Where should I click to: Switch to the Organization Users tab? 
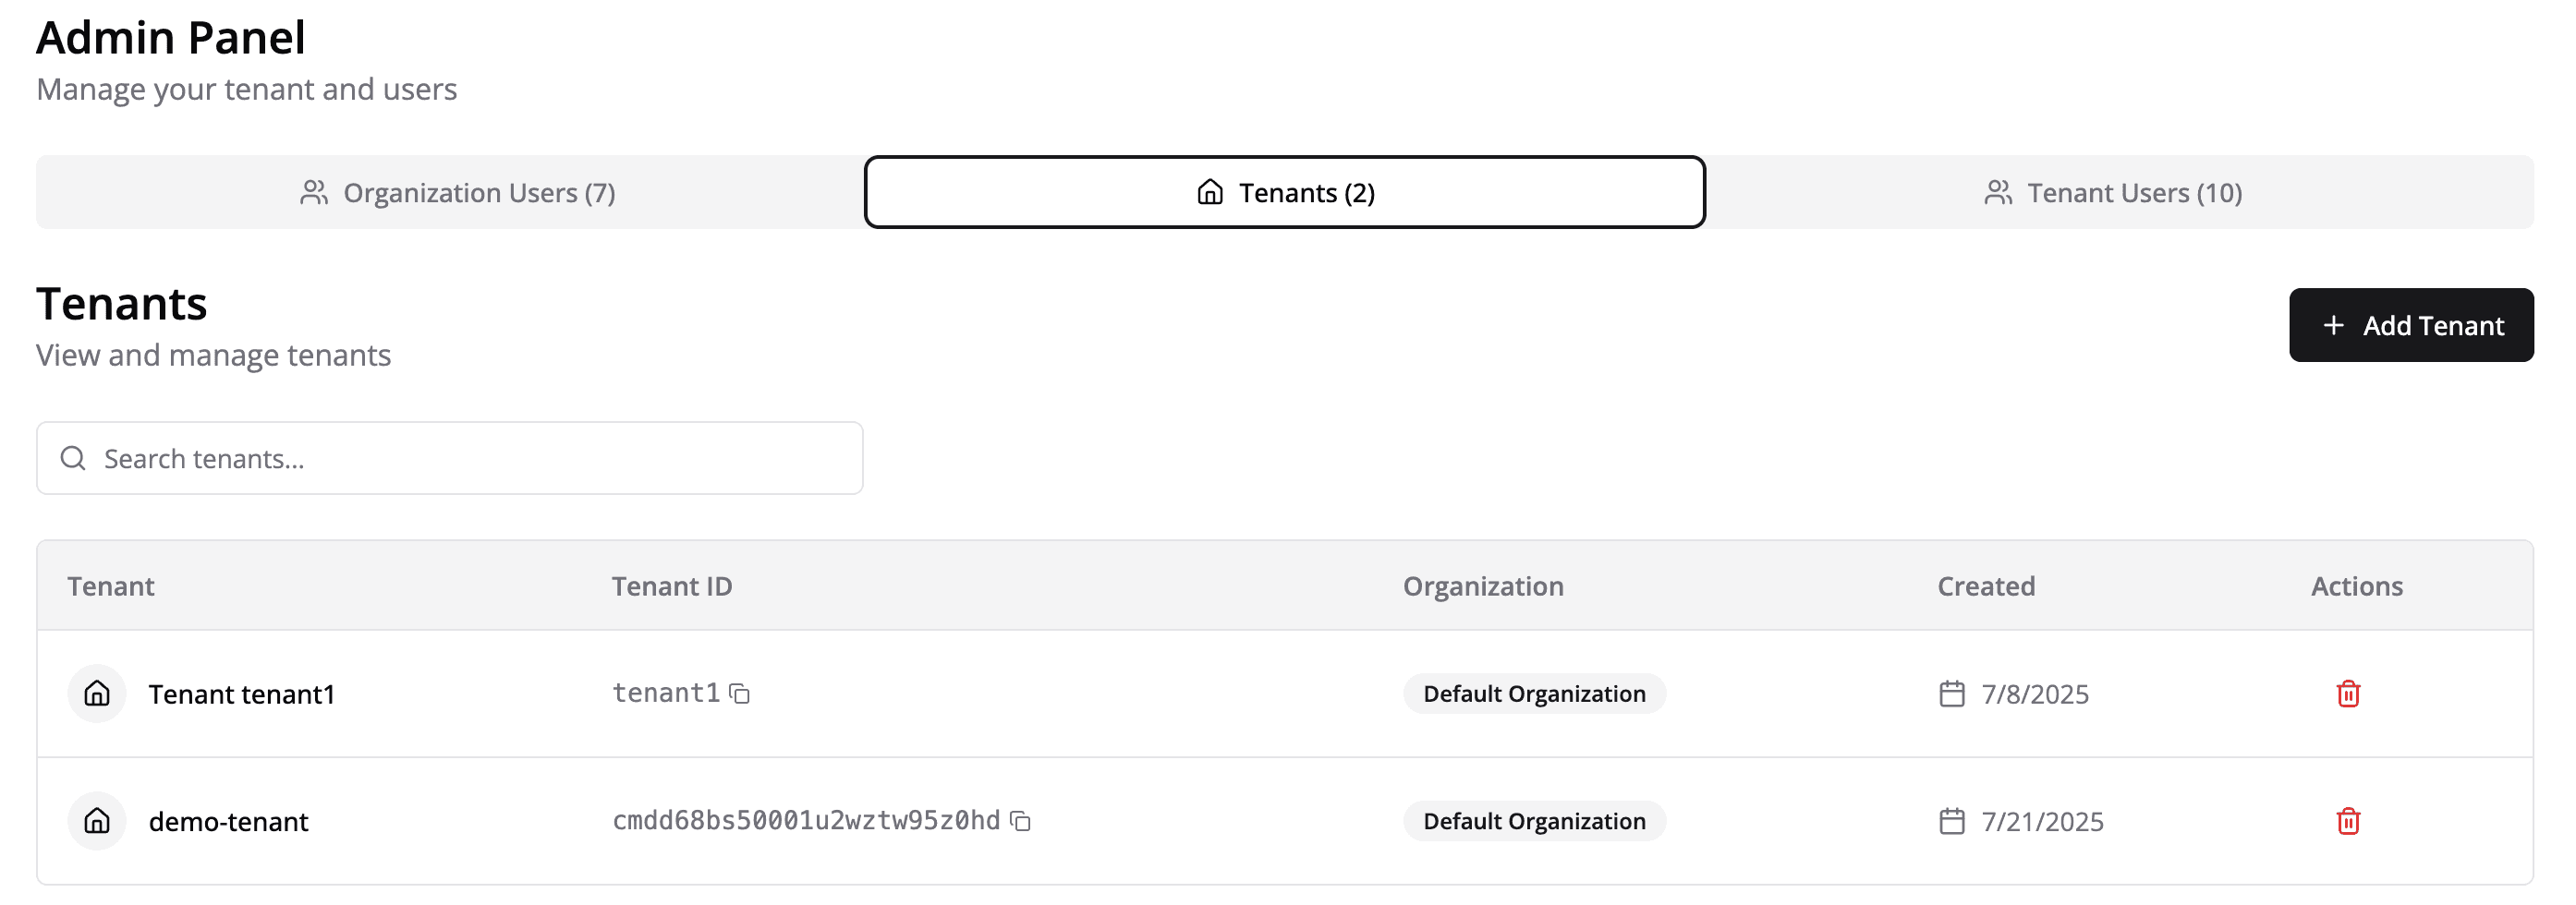point(458,192)
